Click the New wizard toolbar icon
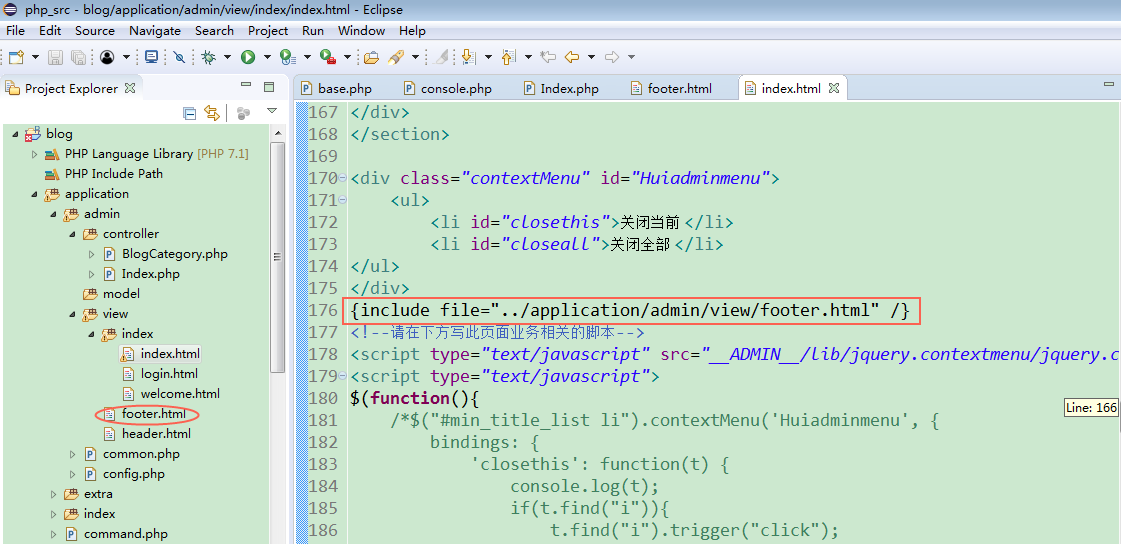Viewport: 1121px width, 544px height. tap(16, 57)
